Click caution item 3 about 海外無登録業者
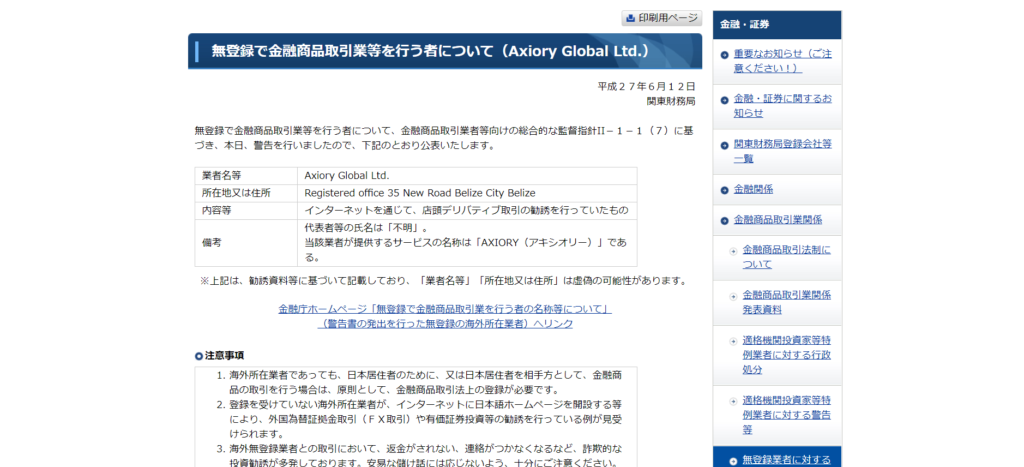This screenshot has height=467, width=1024. pyautogui.click(x=425, y=456)
